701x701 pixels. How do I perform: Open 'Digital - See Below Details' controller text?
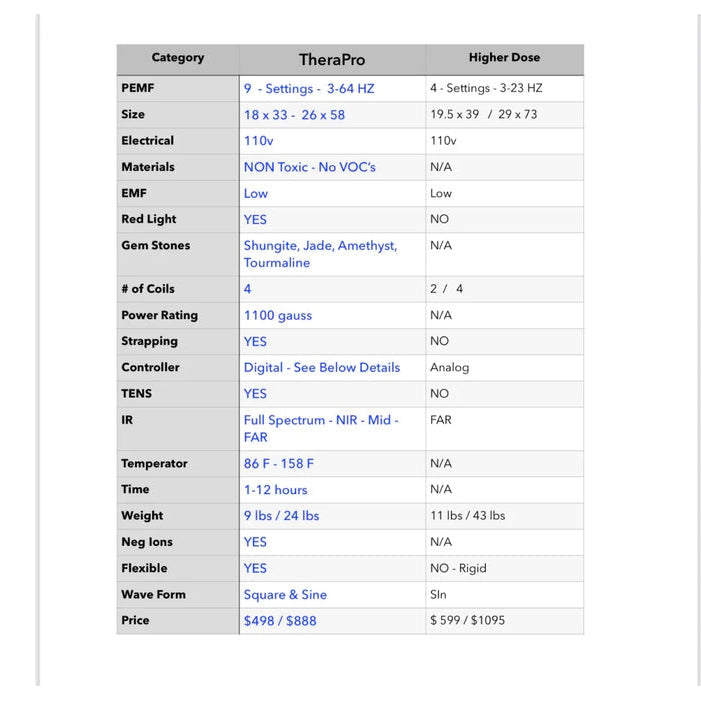[322, 367]
